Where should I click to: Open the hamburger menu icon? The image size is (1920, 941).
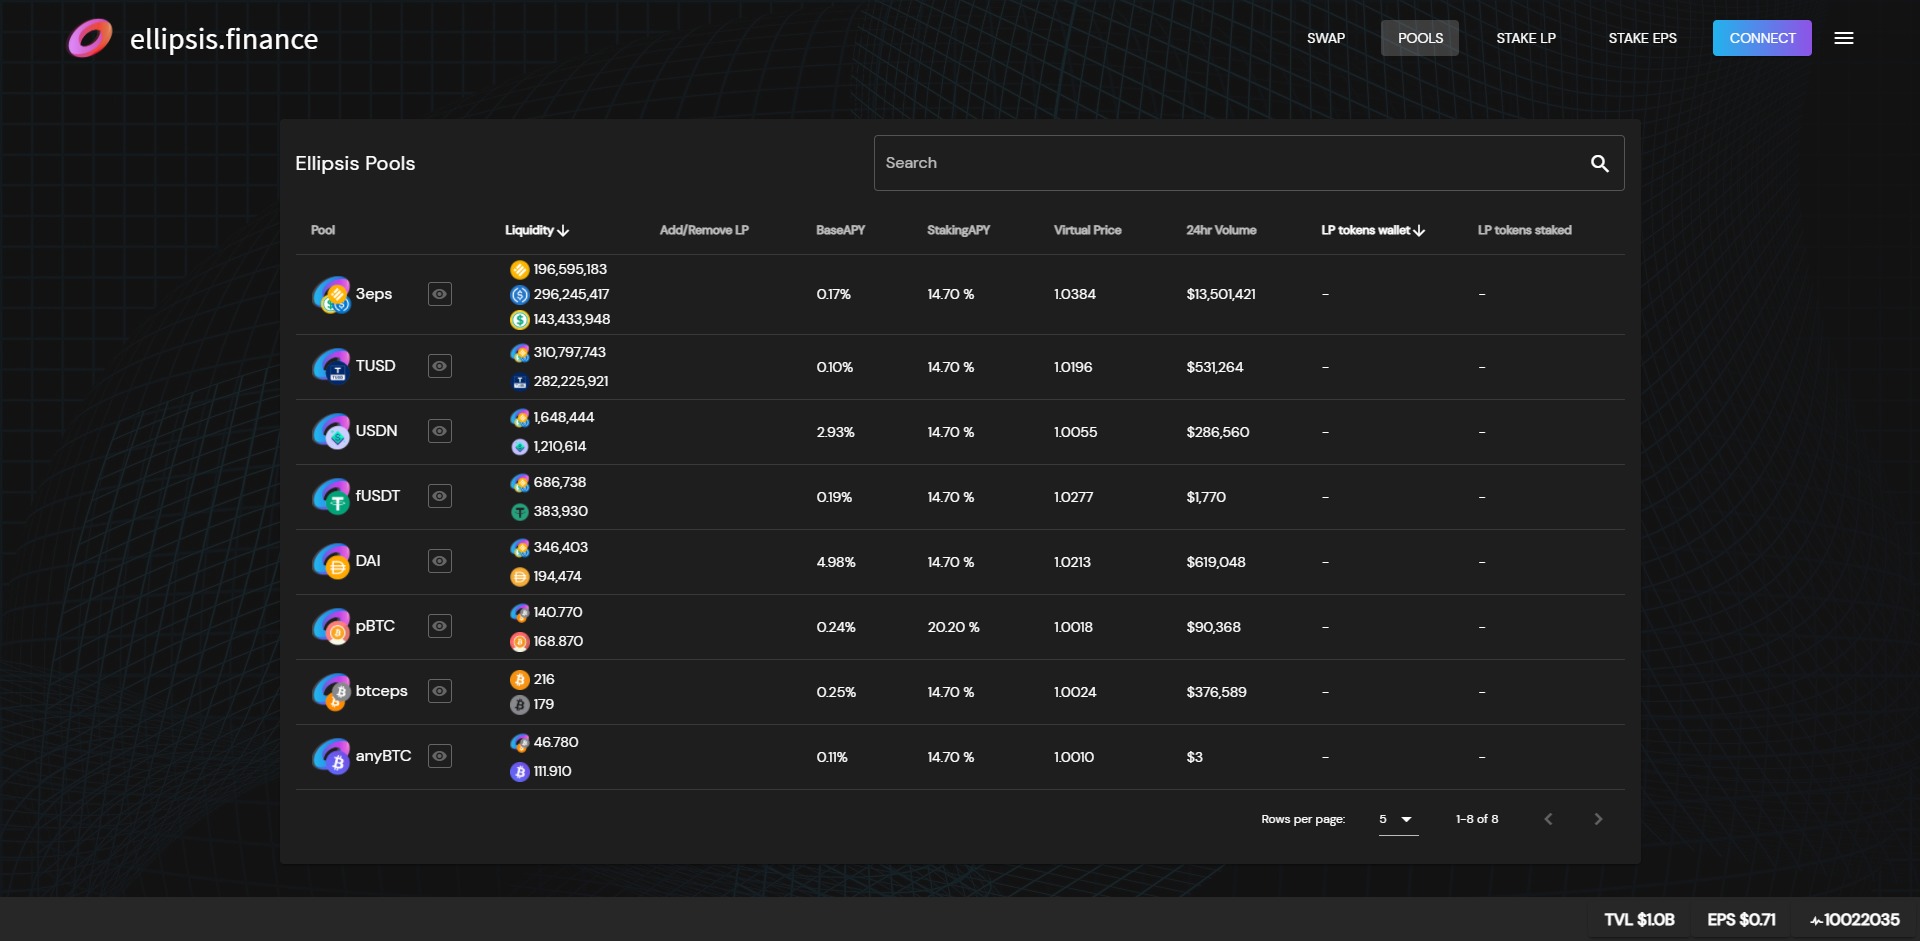tap(1844, 38)
